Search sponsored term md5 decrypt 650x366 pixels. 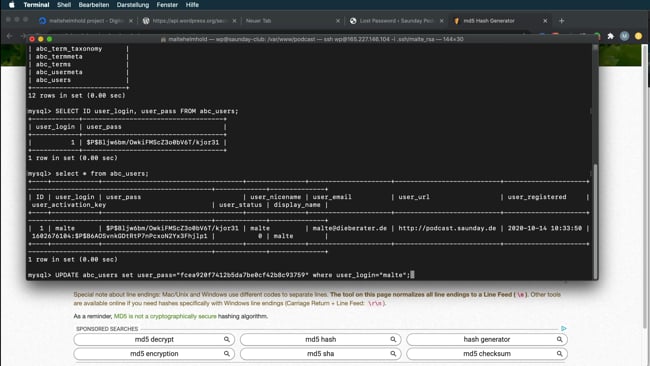[x=154, y=339]
